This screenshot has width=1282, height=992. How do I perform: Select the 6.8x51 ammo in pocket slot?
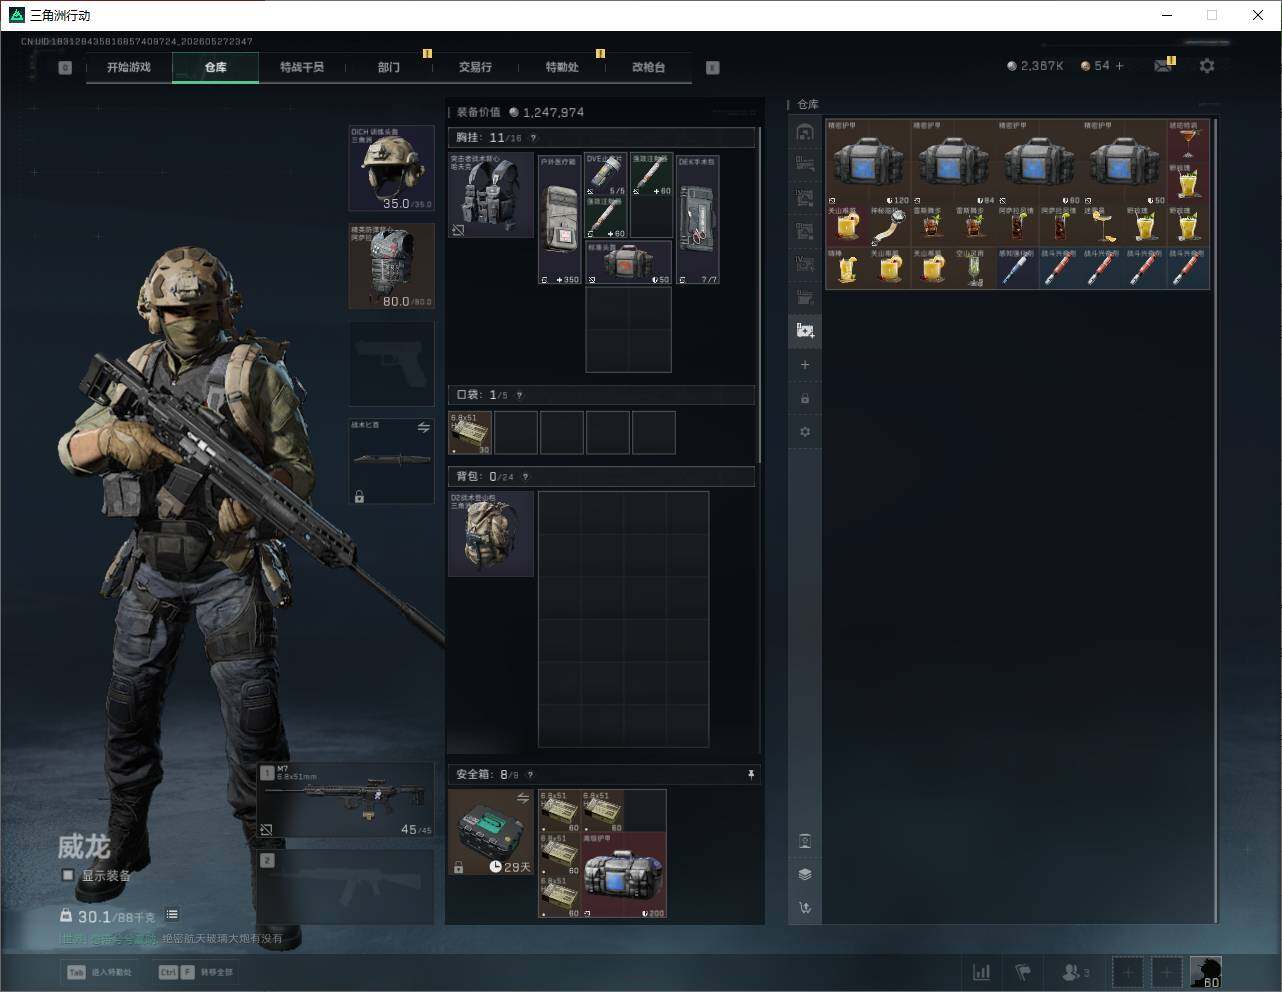point(470,433)
